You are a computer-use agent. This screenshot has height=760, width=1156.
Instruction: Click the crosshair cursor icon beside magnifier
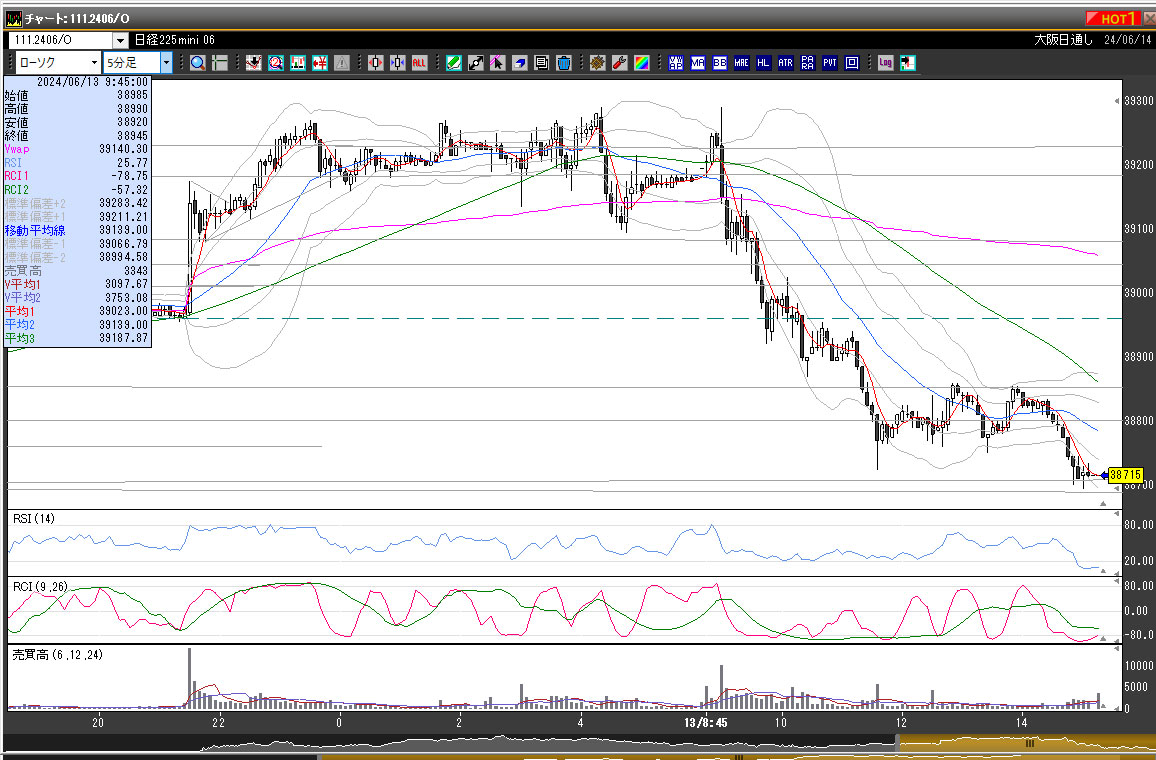(220, 63)
